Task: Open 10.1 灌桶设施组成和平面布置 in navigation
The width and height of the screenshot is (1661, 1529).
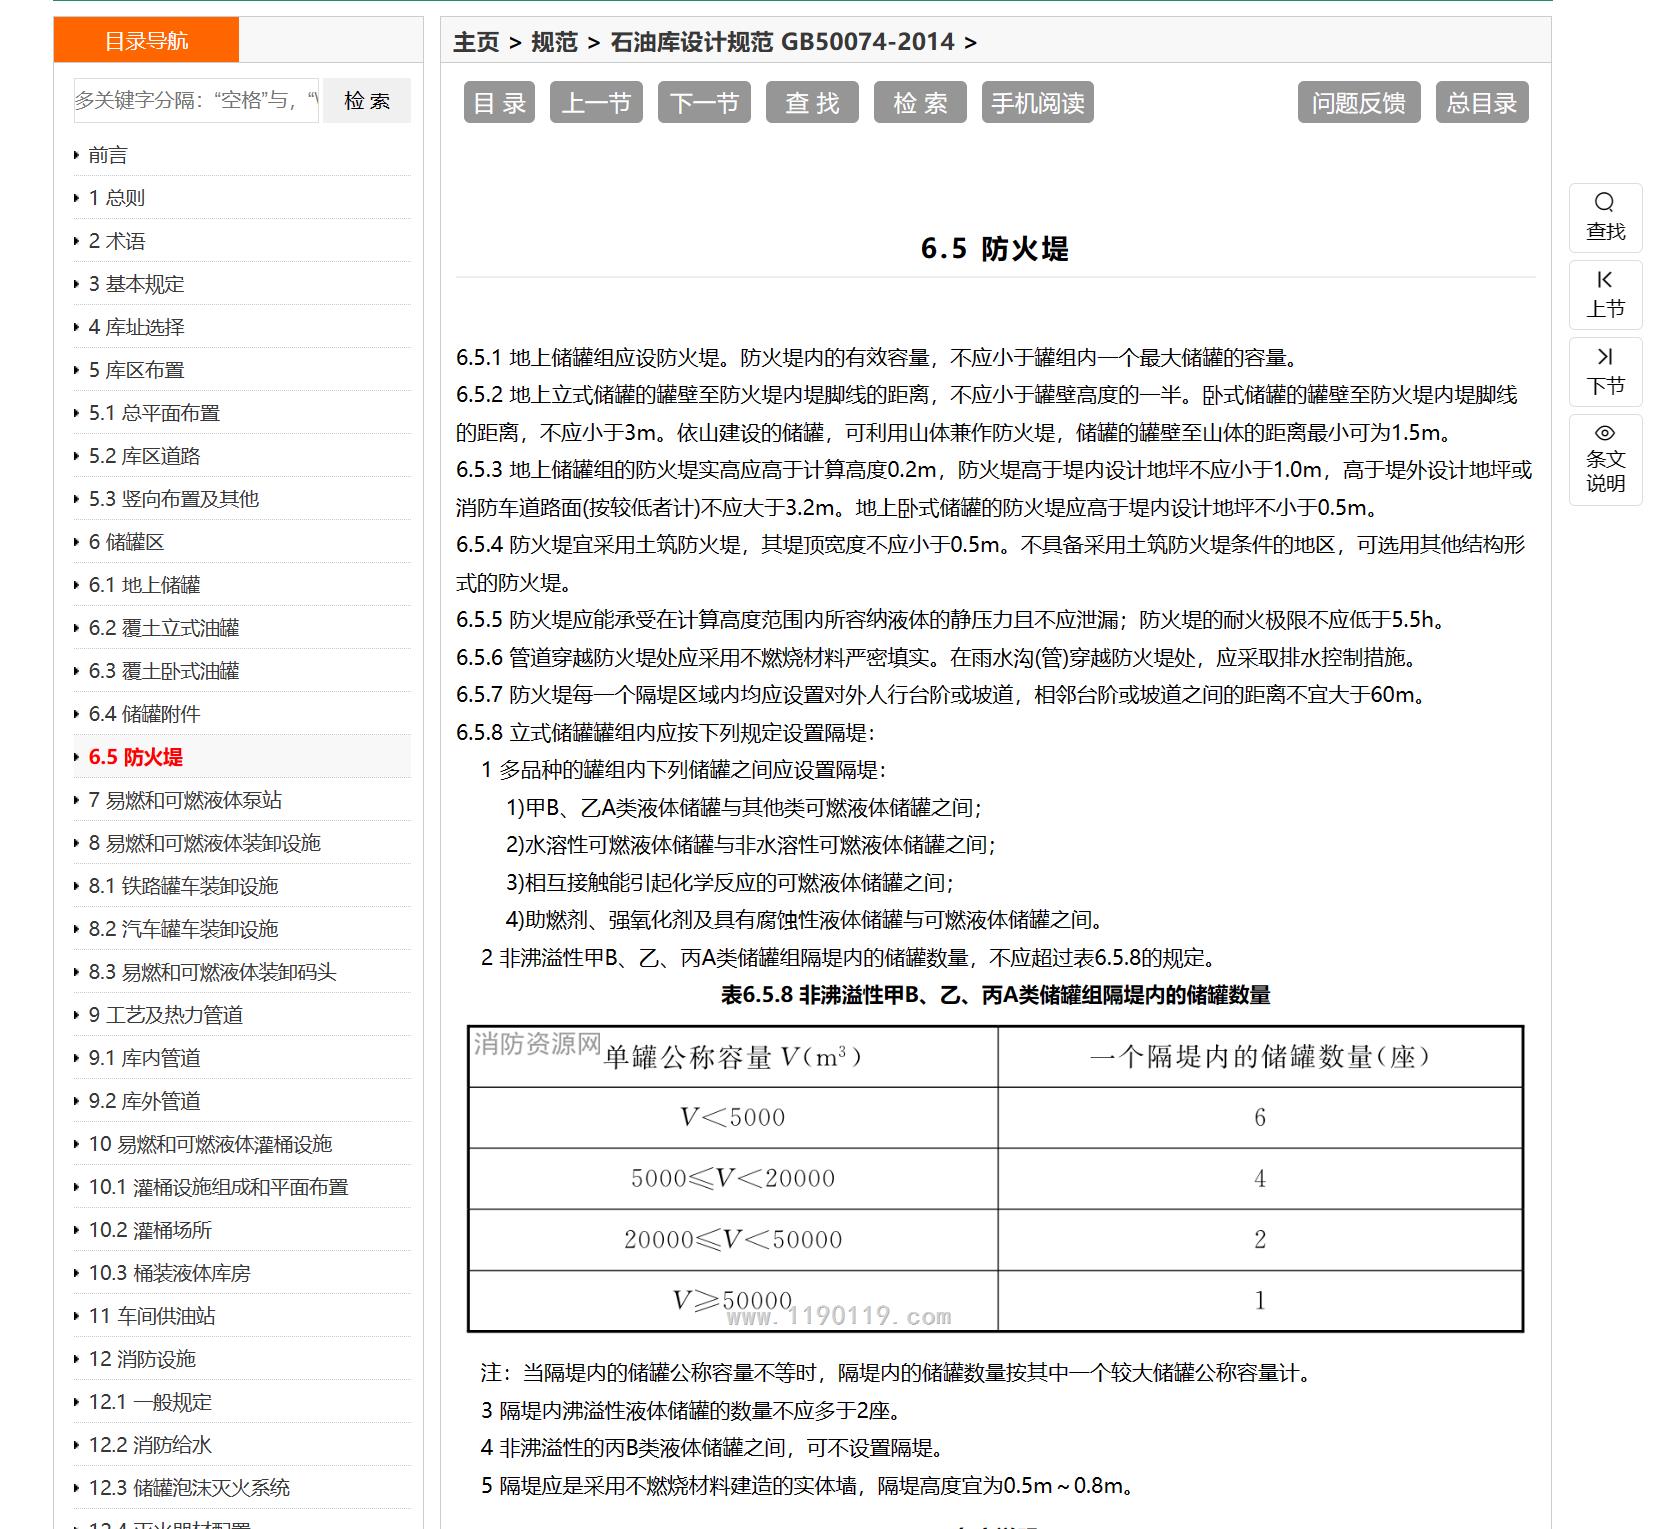Action: (218, 1187)
